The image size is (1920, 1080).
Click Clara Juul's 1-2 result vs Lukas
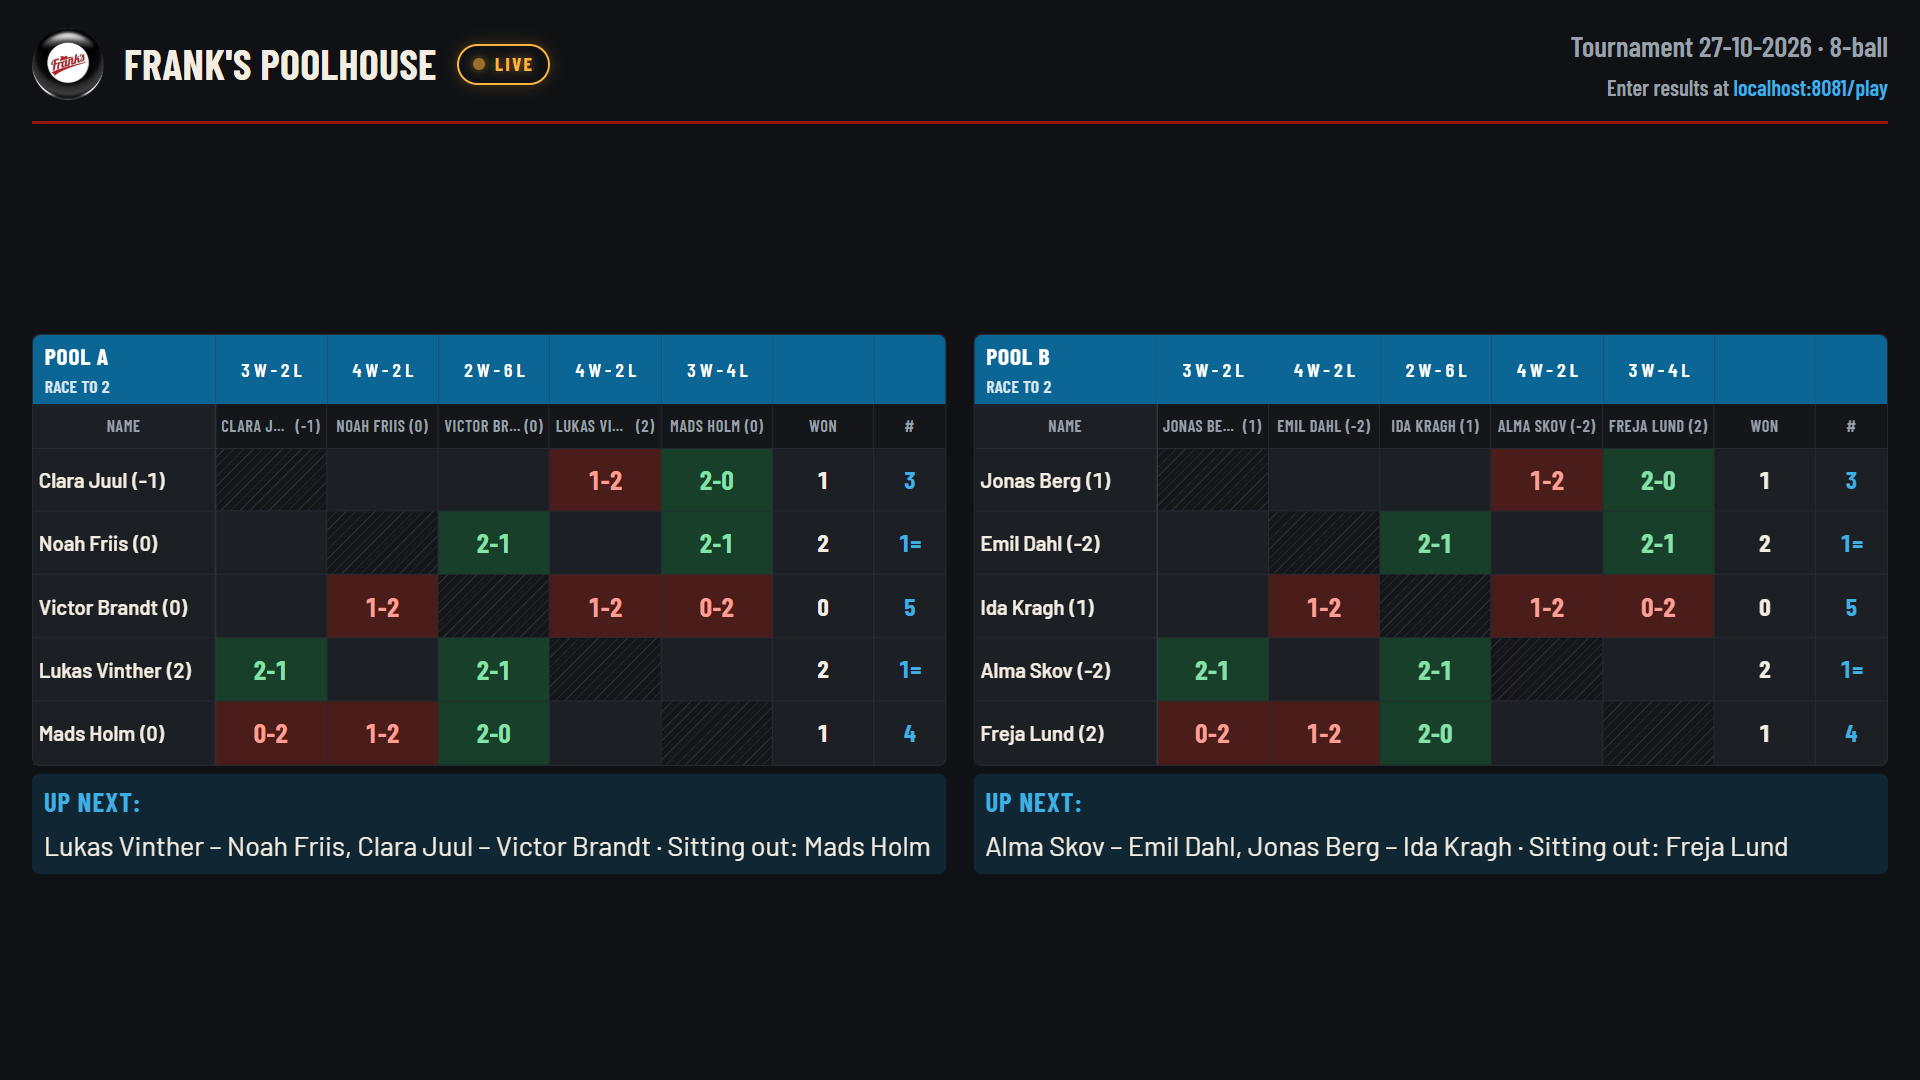605,481
